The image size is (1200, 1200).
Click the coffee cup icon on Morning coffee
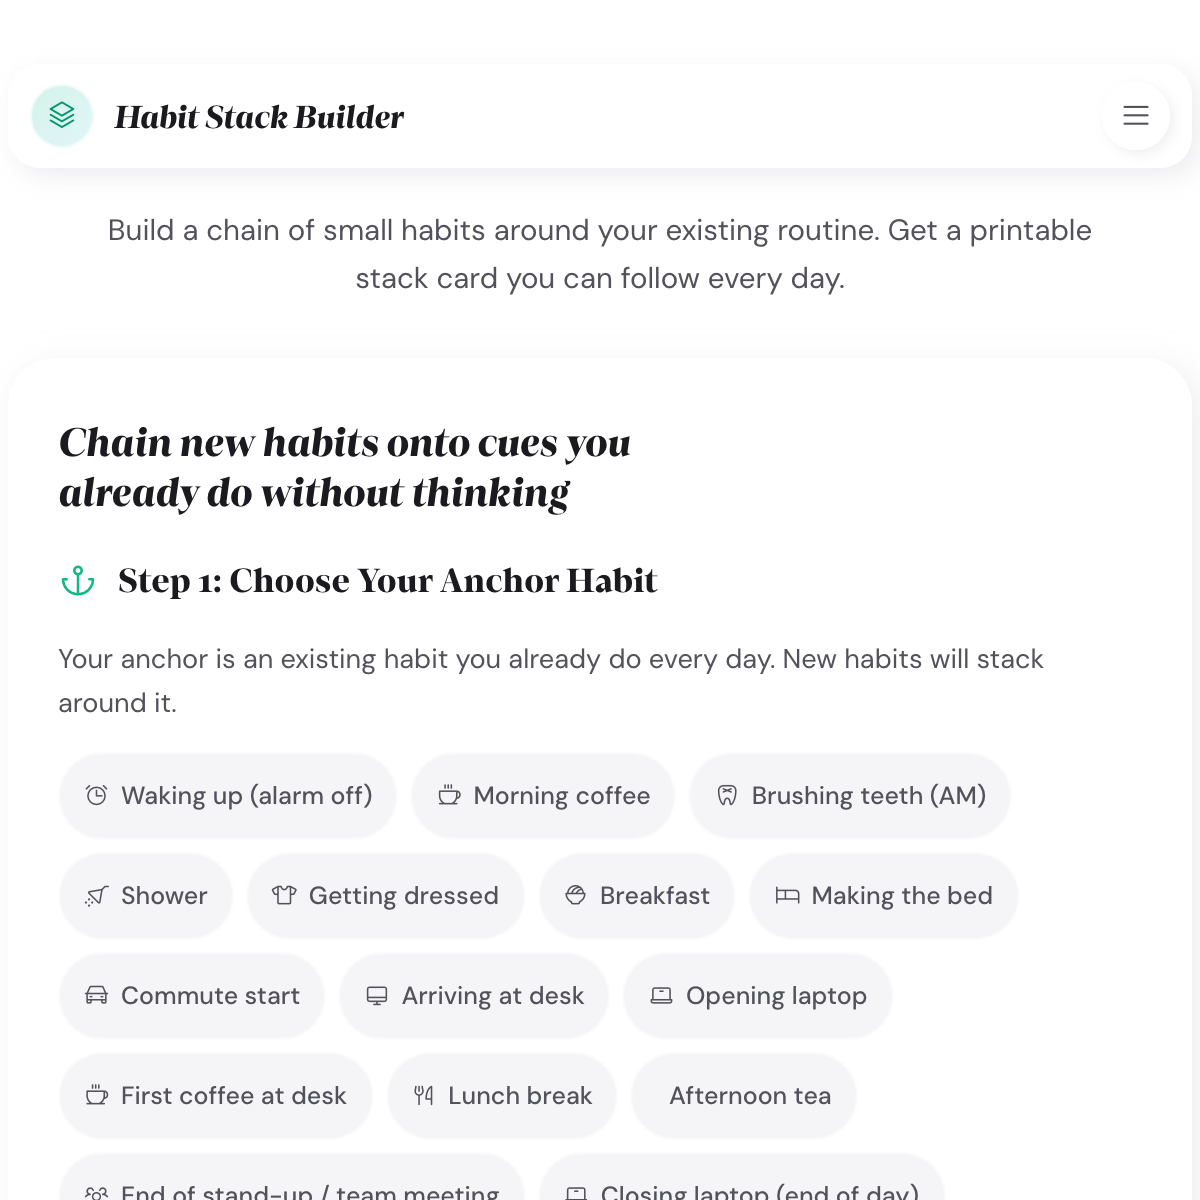[x=450, y=795]
